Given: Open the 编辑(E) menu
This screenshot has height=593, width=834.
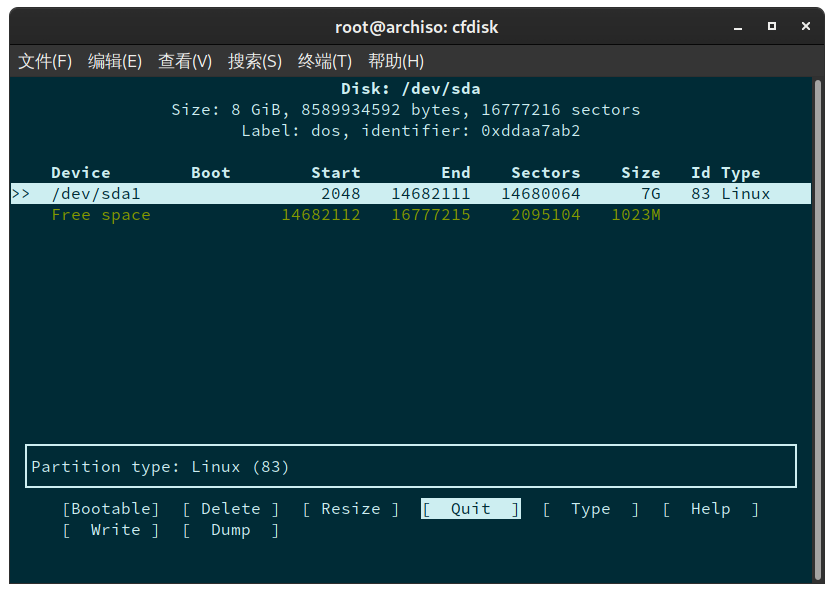Looking at the screenshot, I should [113, 61].
